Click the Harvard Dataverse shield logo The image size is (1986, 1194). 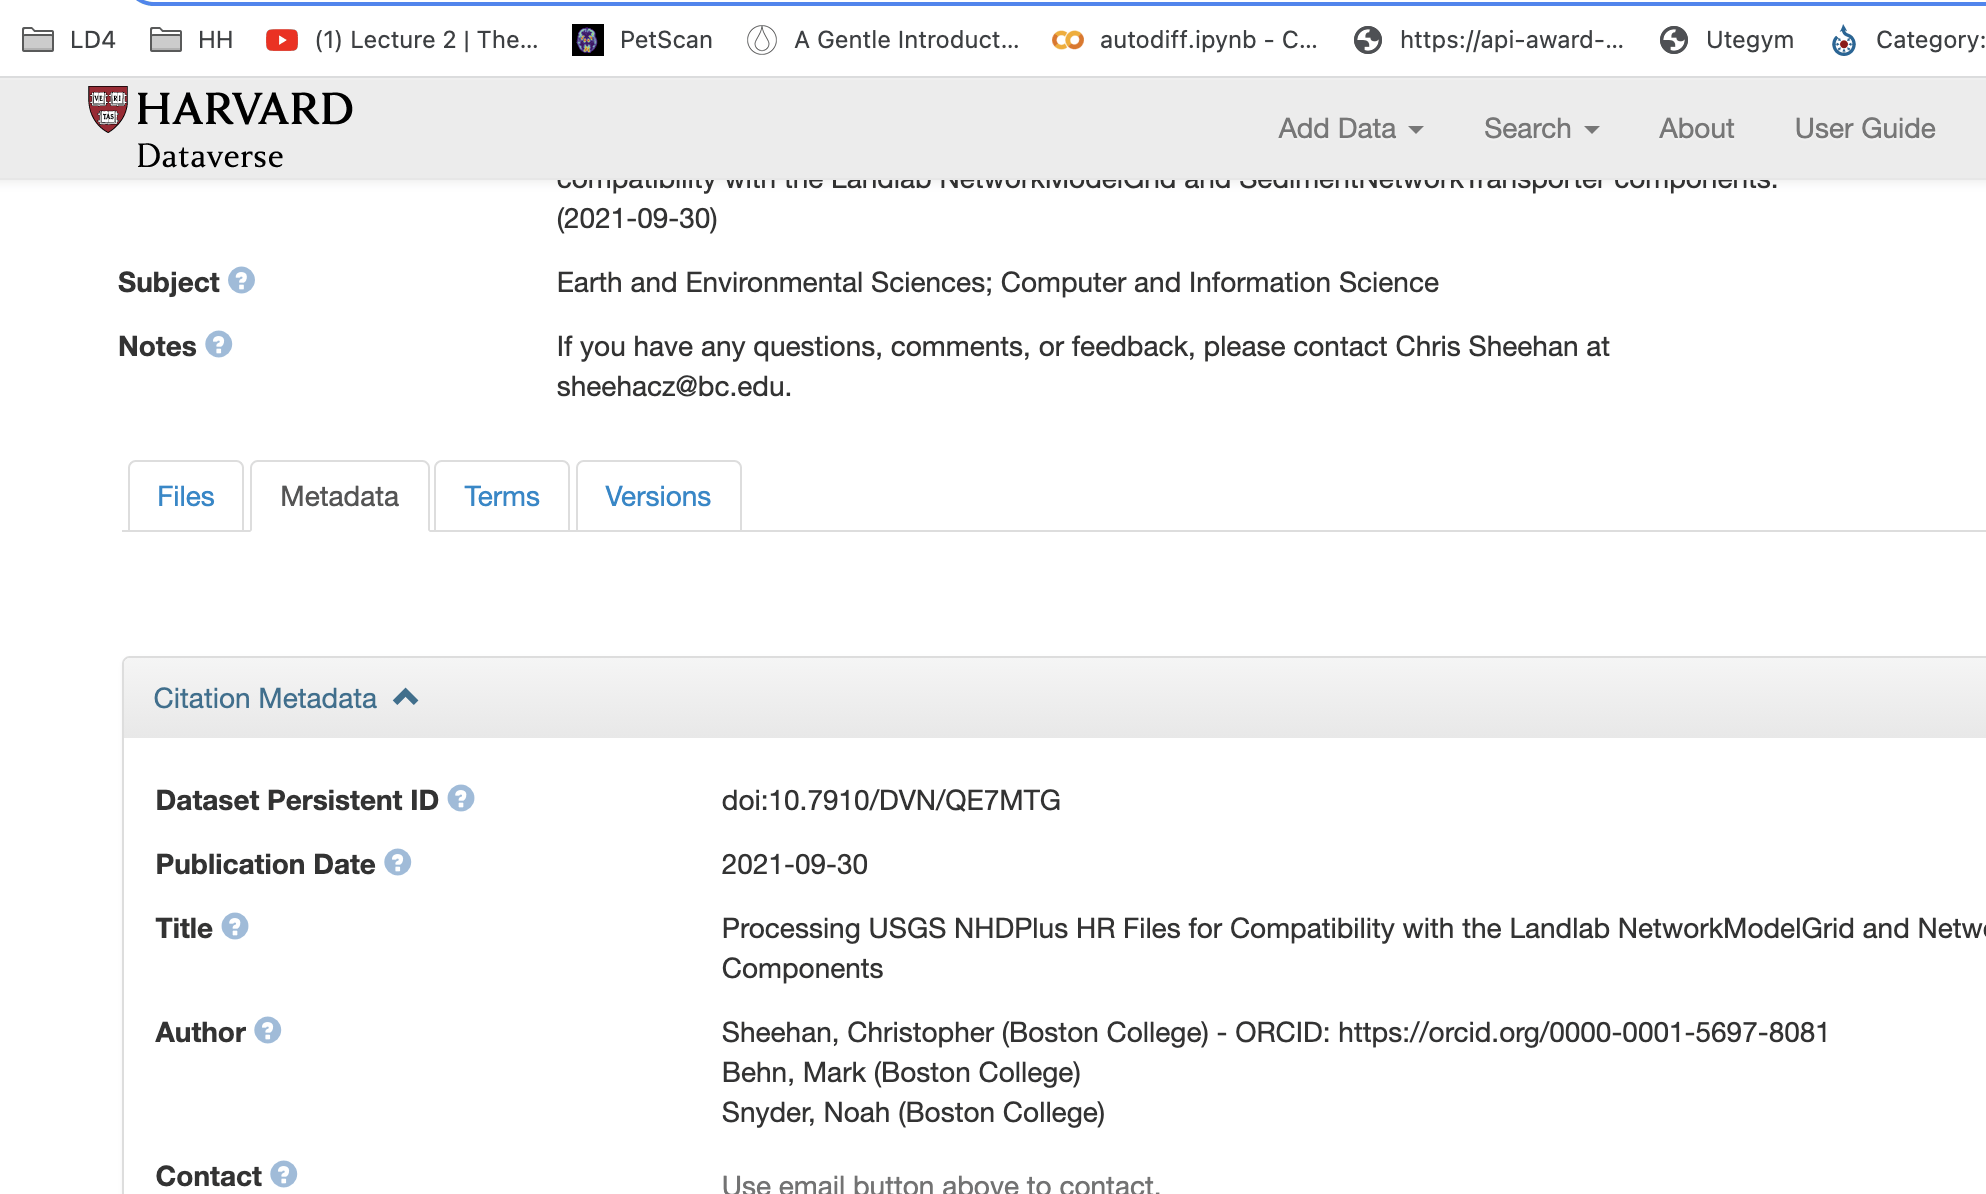[108, 109]
